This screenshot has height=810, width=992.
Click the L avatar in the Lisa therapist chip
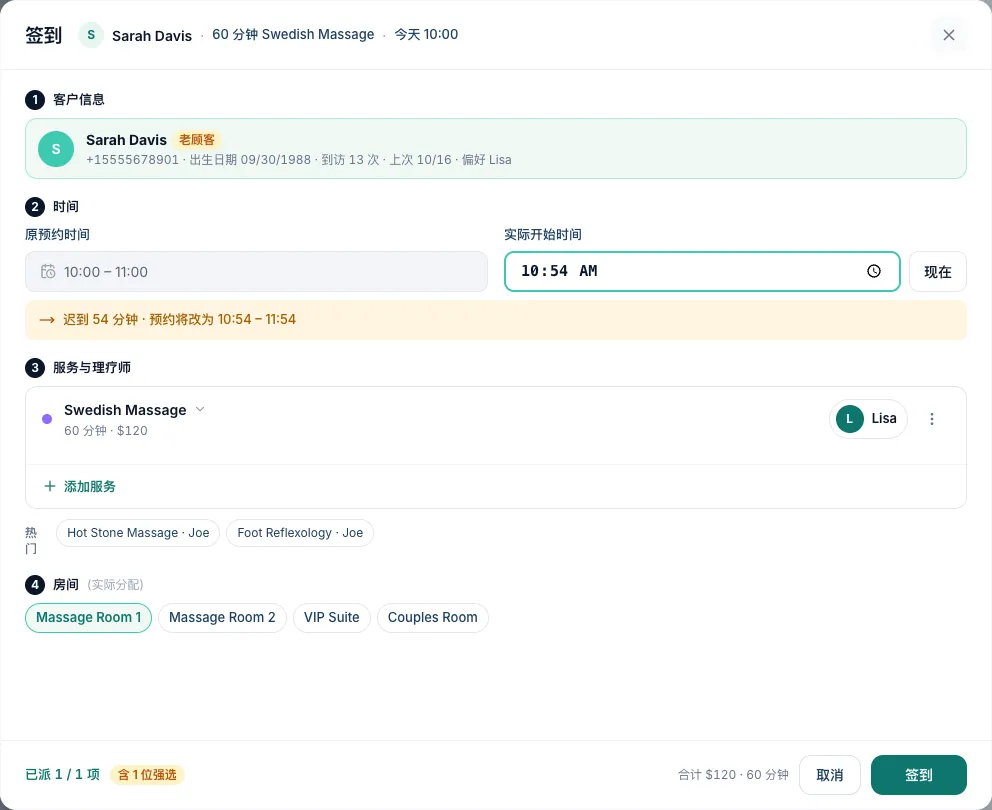[850, 419]
